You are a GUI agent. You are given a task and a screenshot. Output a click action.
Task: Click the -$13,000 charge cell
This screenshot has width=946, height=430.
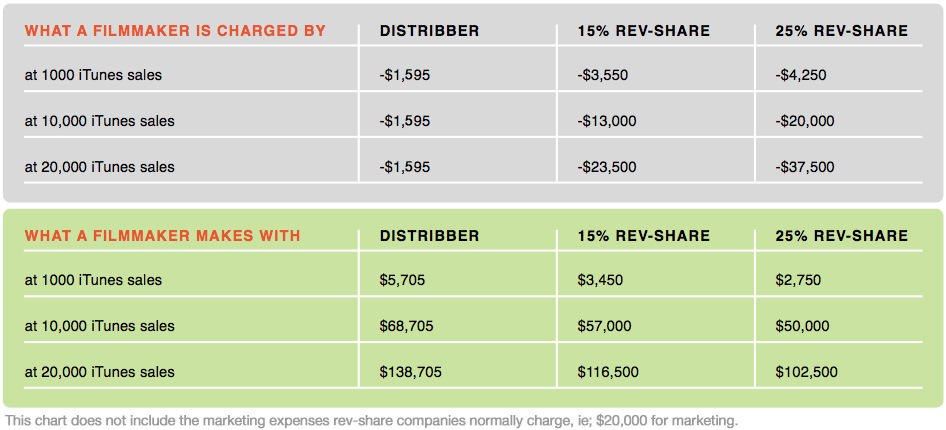click(607, 121)
